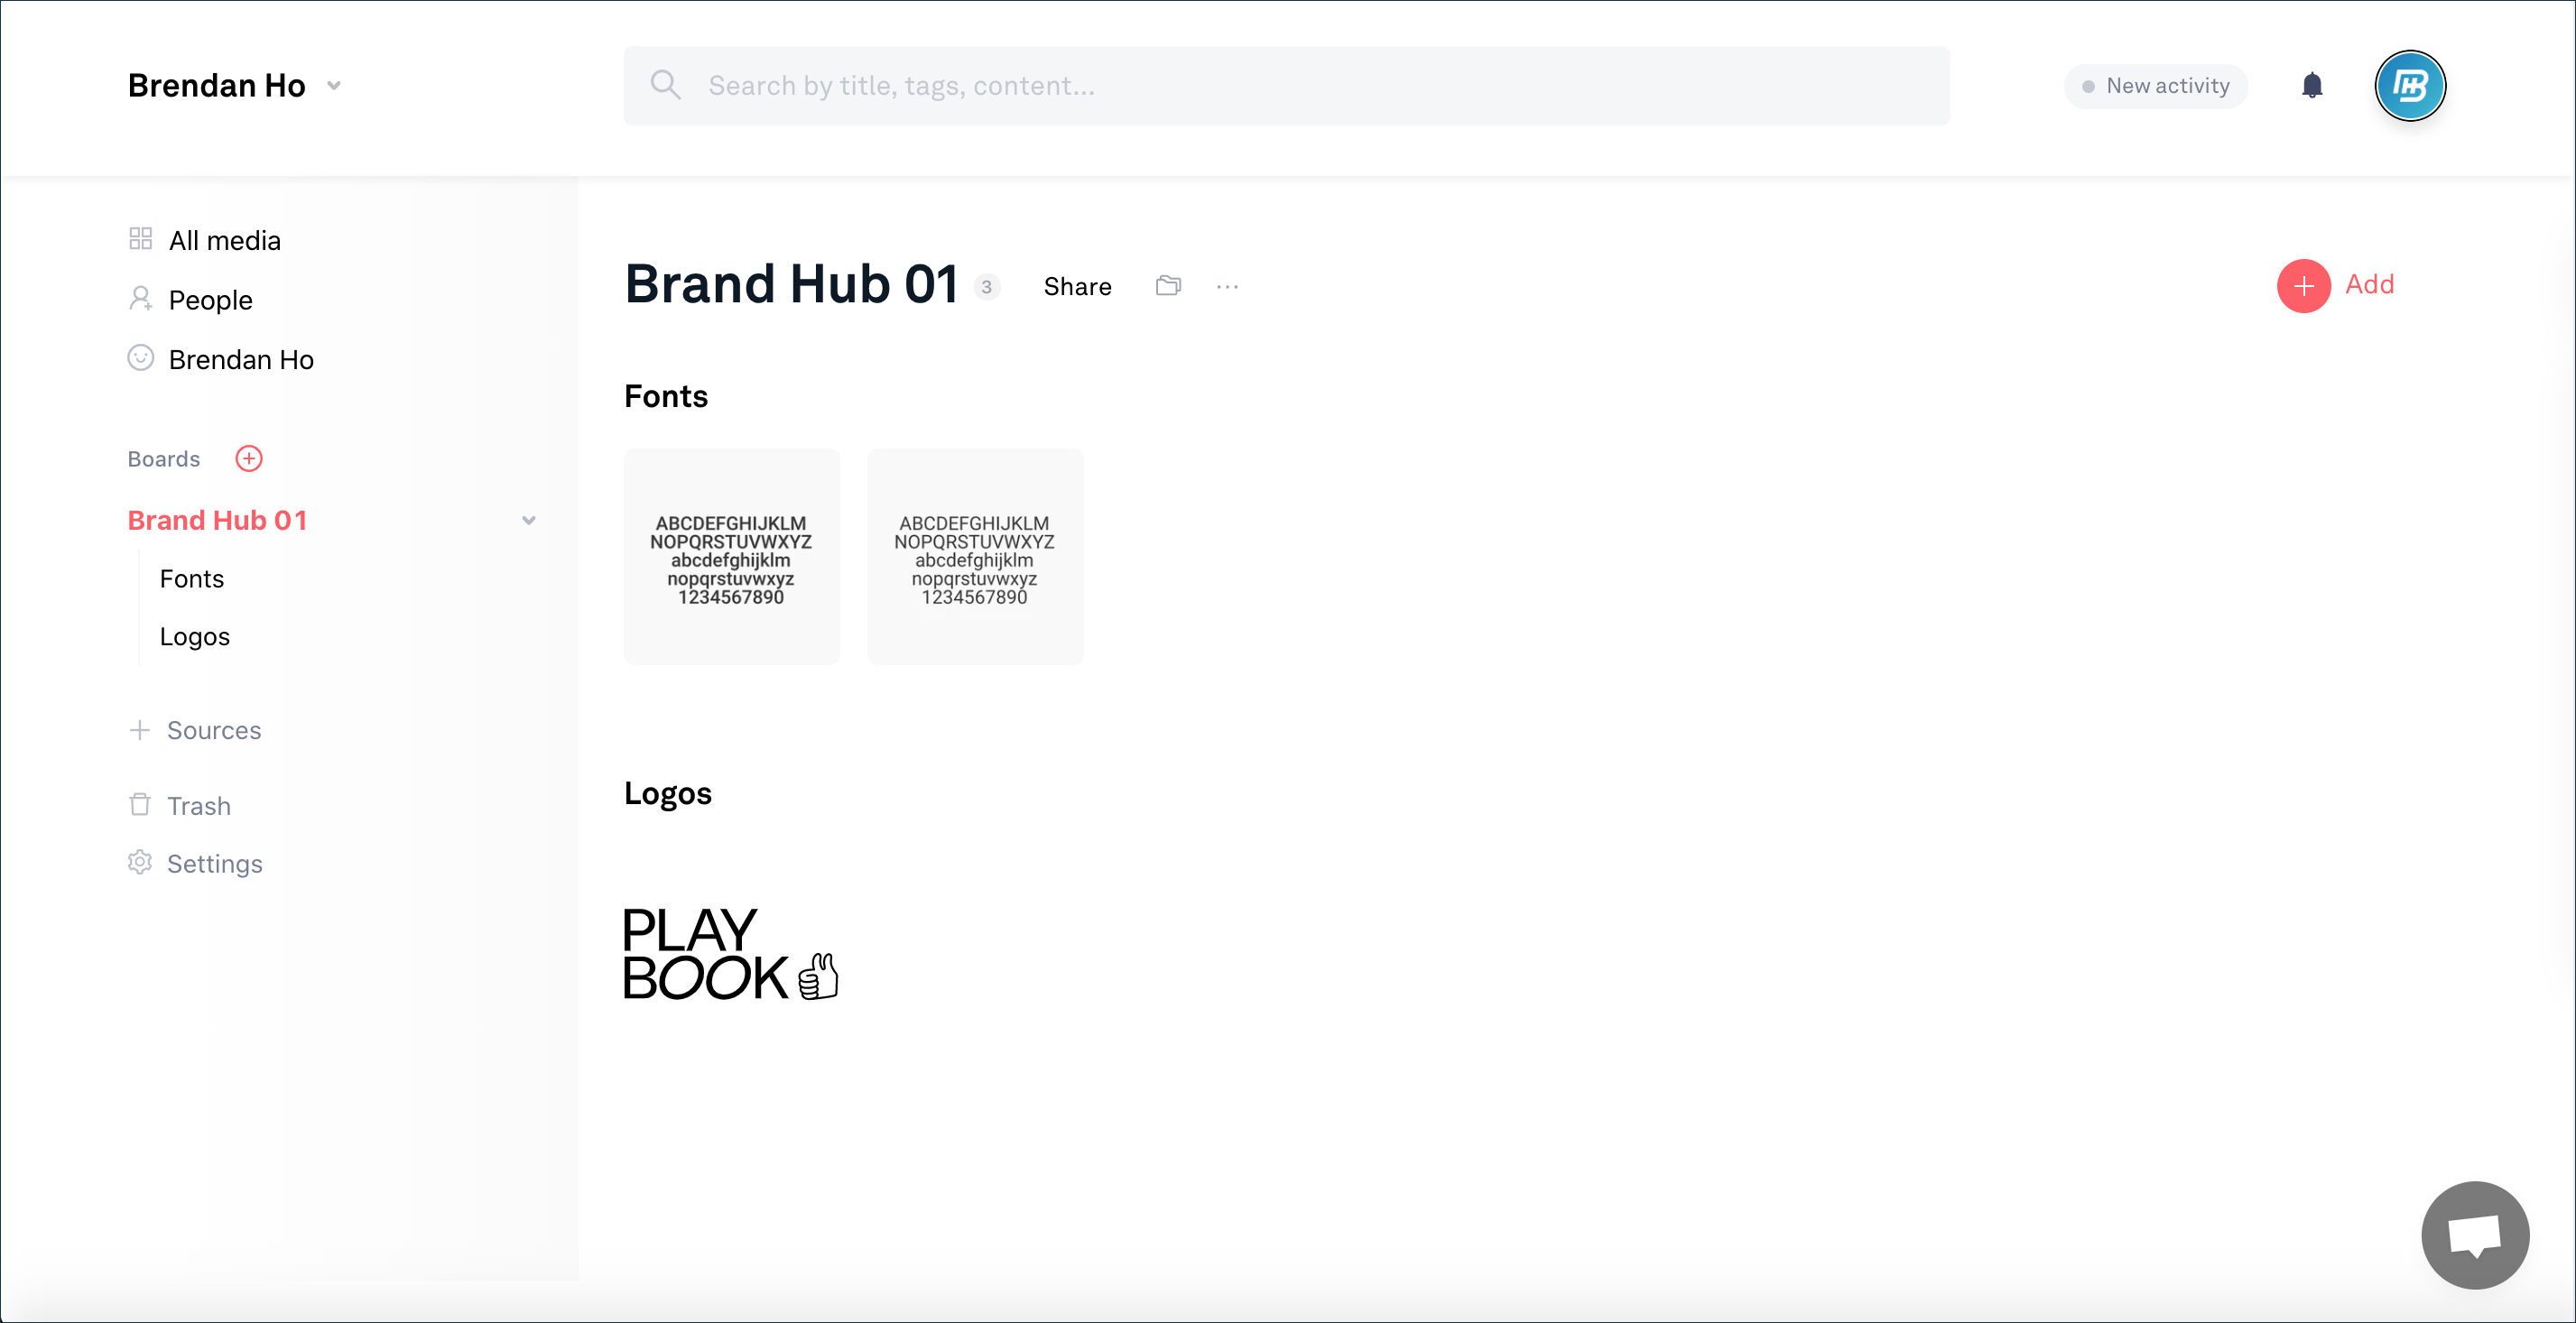Toggle the New activity pill

pos(2155,86)
